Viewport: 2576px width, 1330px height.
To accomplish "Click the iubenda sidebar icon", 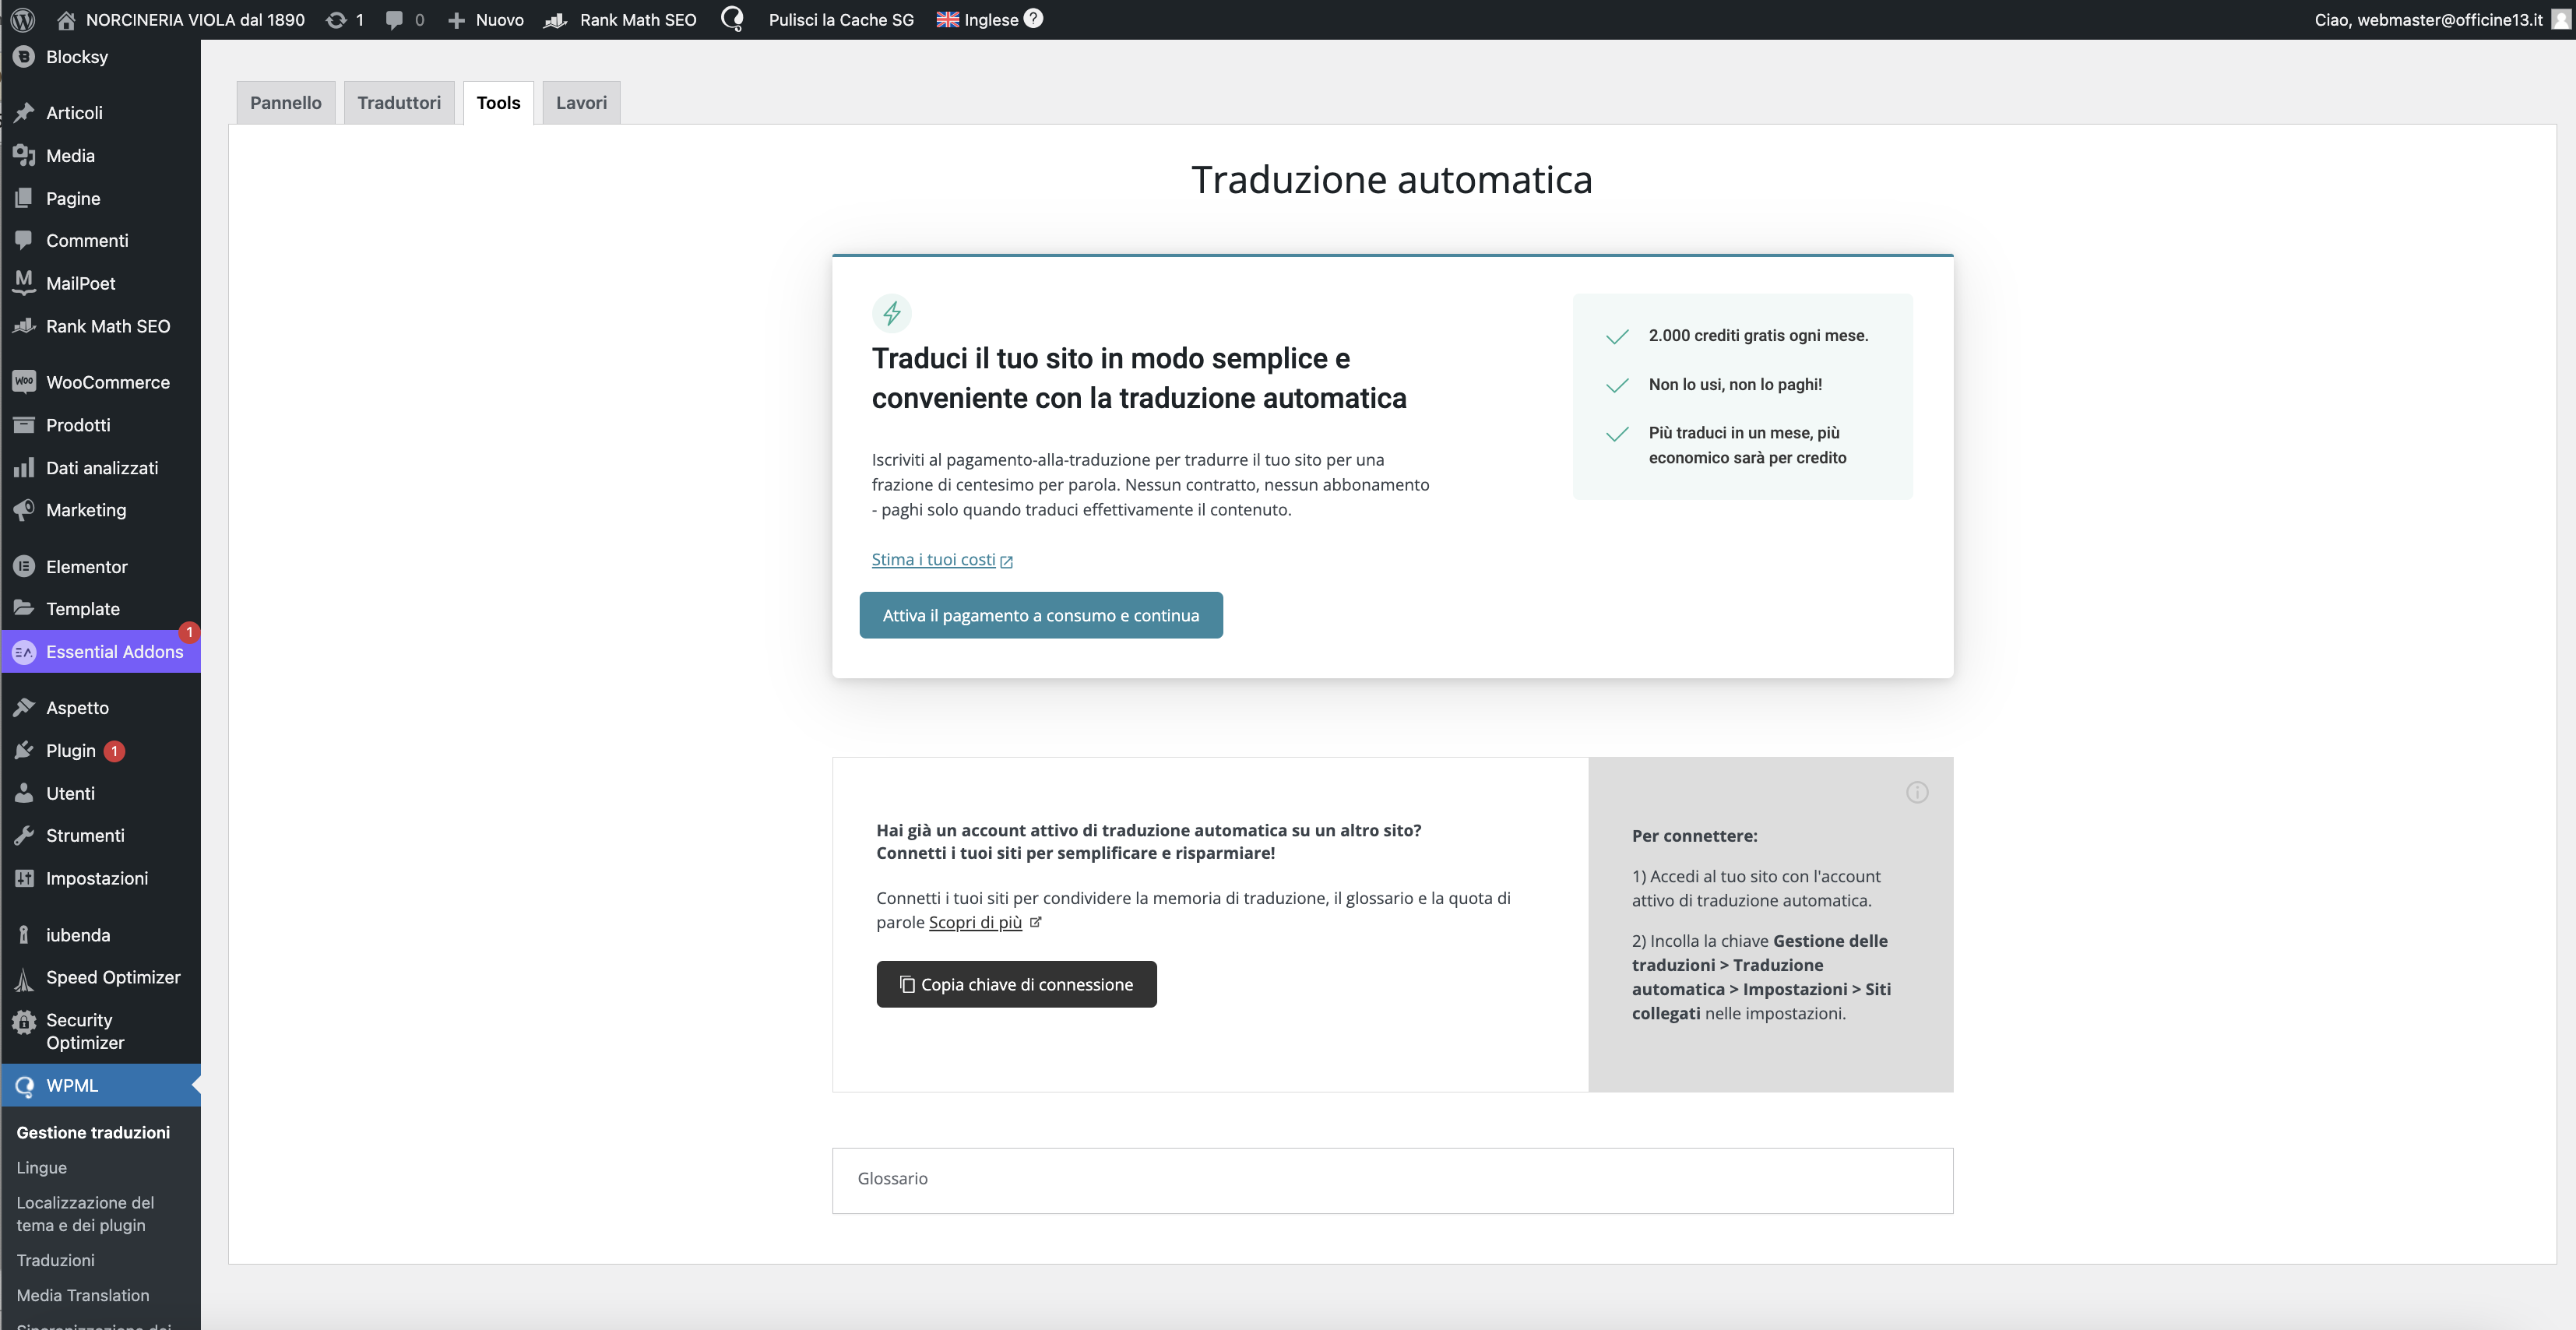I will click(x=24, y=935).
